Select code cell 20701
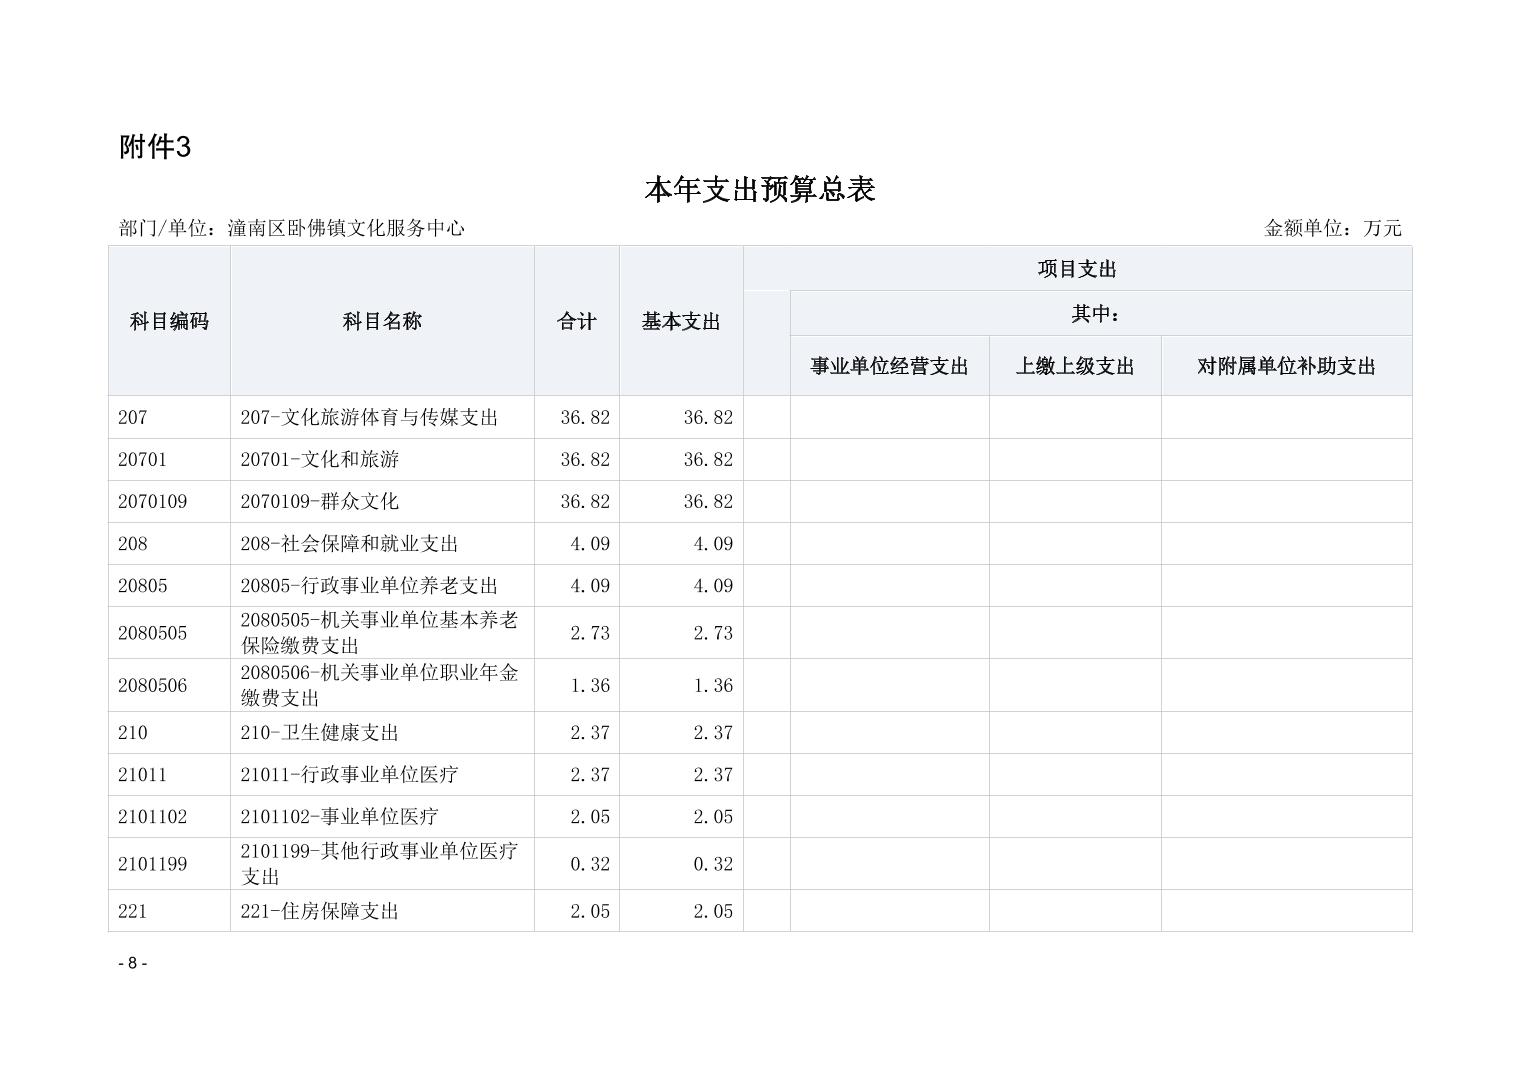1520x1074 pixels. 169,459
